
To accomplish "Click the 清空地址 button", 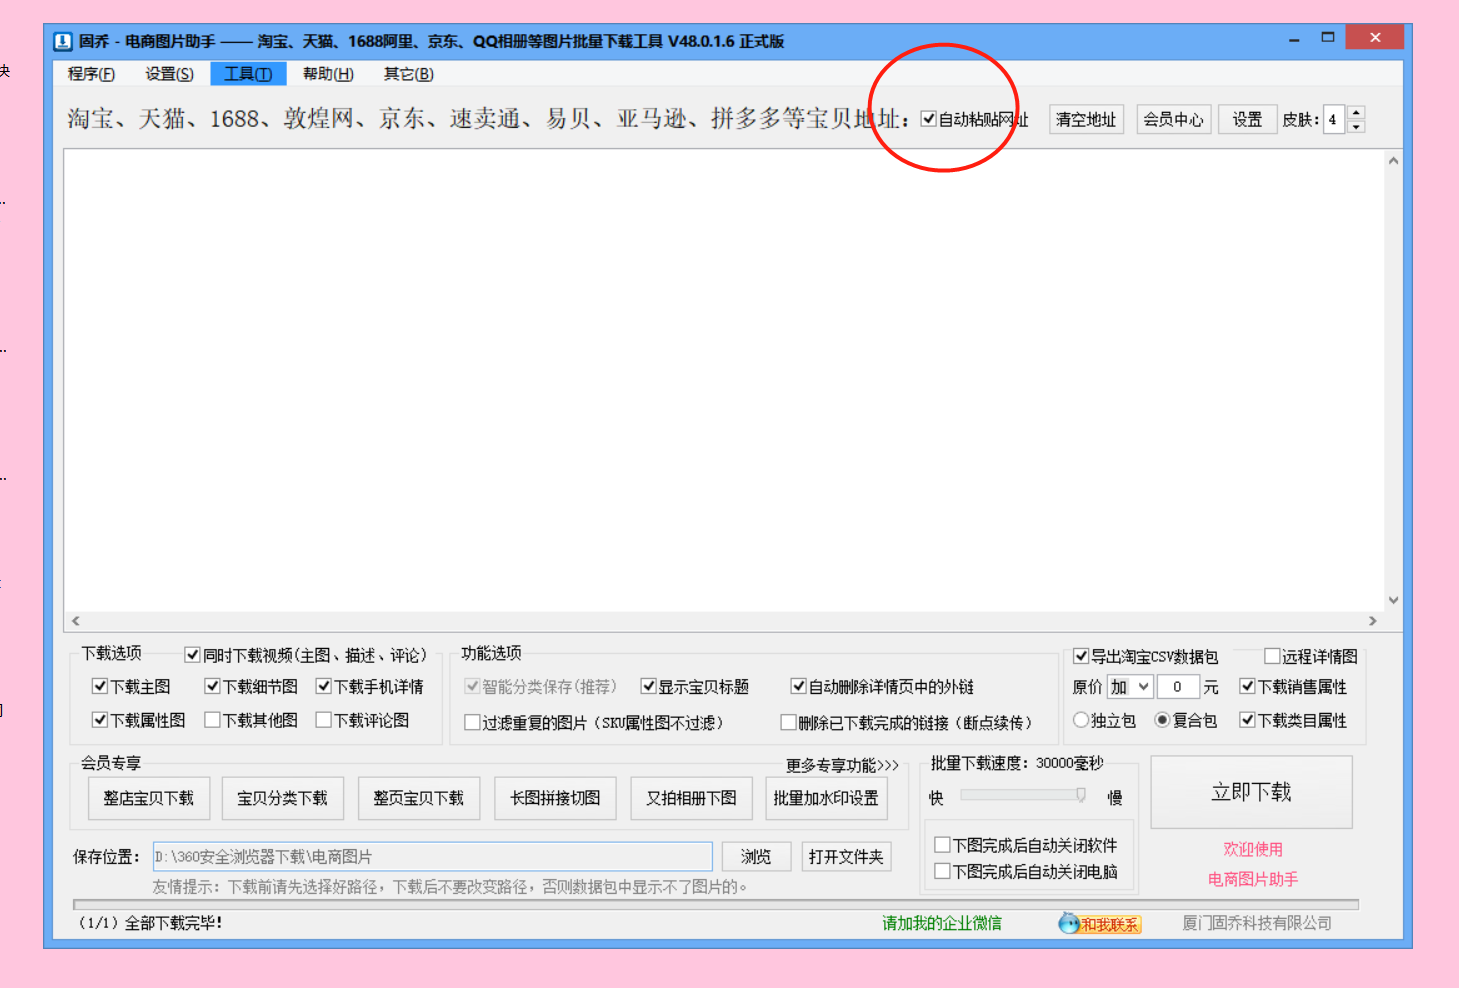I will coord(1086,119).
